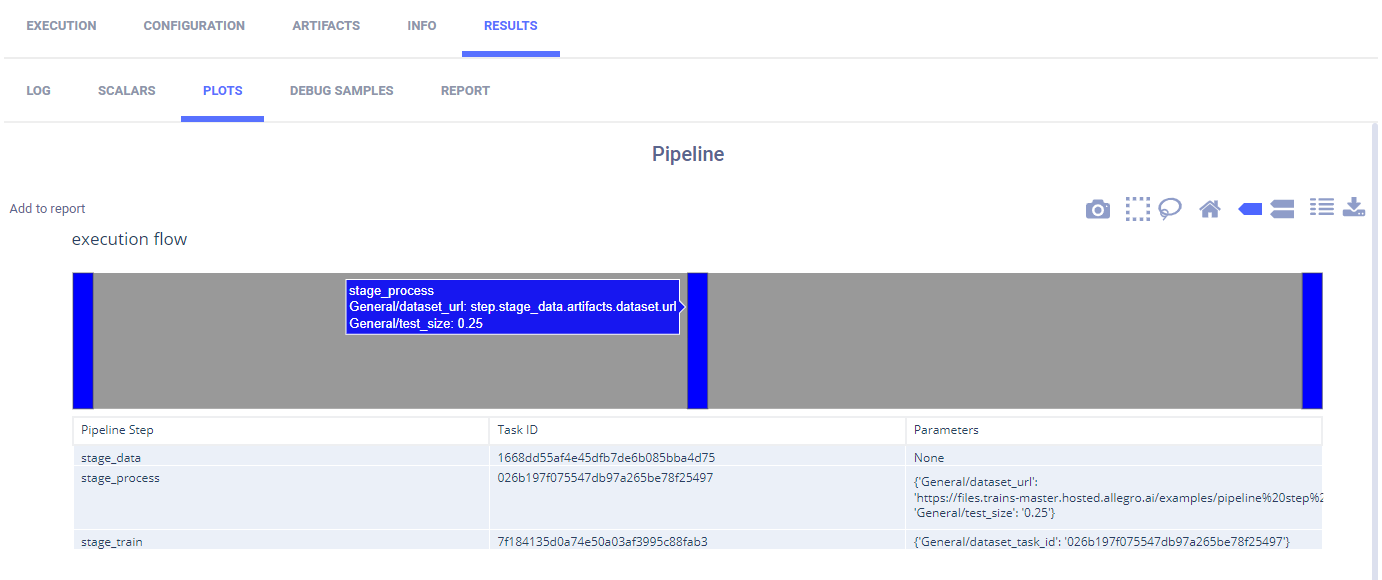Click the Pipeline Step column header
The height and width of the screenshot is (580, 1382).
coord(117,430)
